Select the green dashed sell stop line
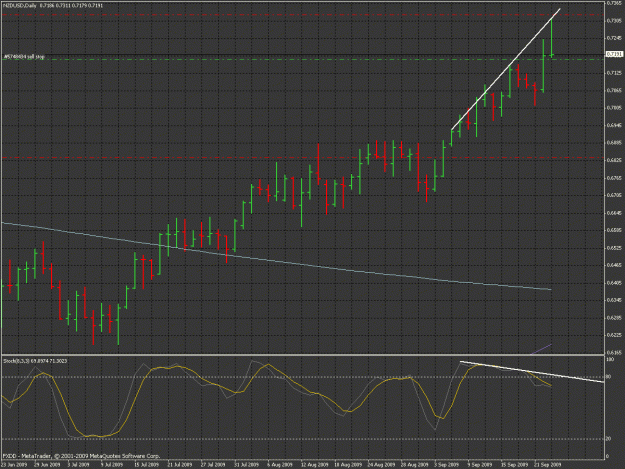Viewport: 625px width, 469px height. coord(303,59)
